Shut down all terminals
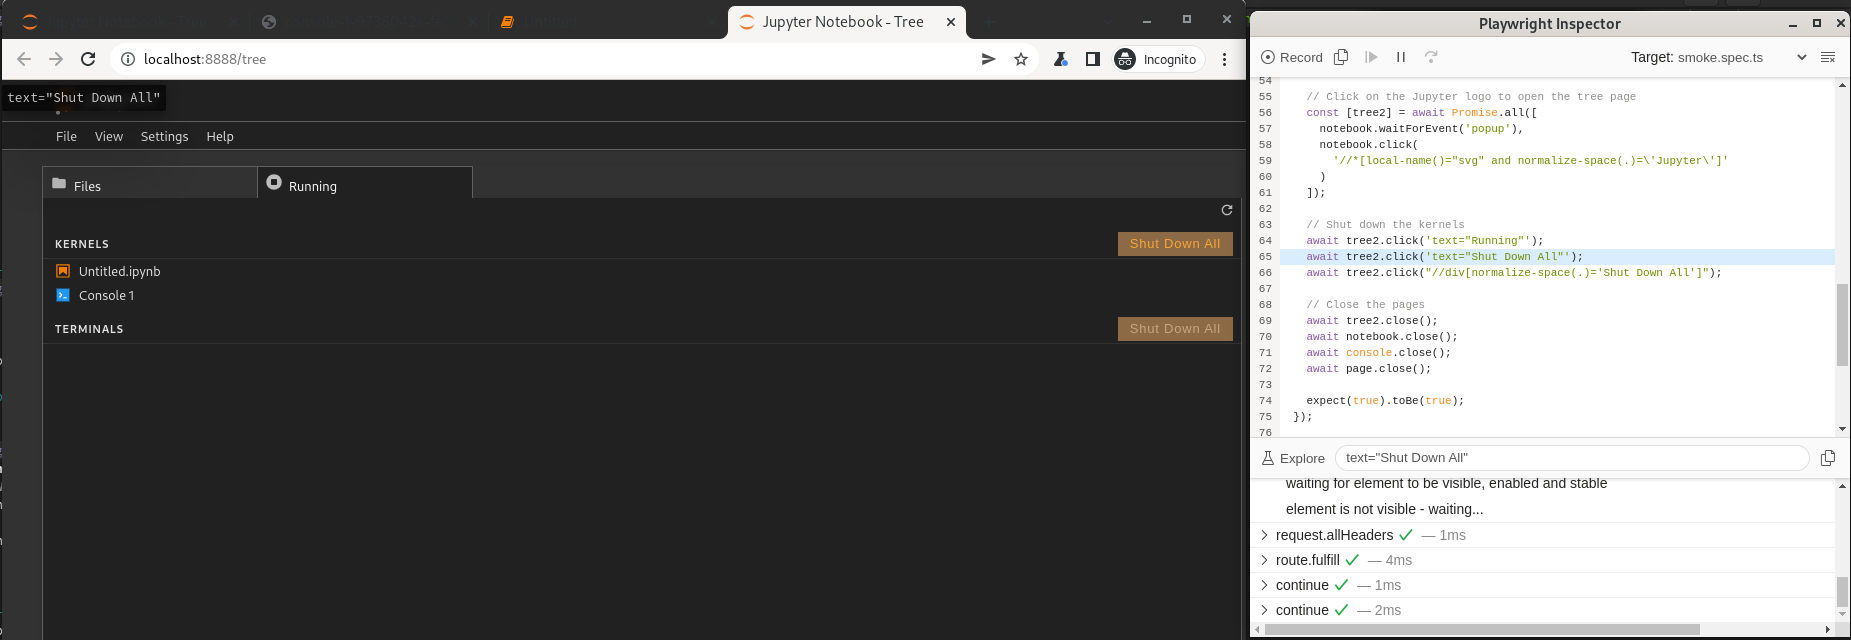Screen dimensions: 1851x640 click(1175, 329)
